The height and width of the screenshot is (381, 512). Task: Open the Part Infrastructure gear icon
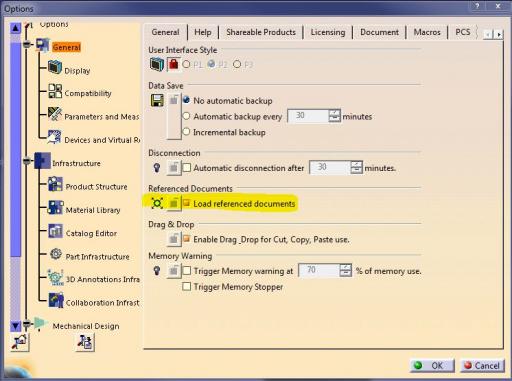(x=56, y=254)
